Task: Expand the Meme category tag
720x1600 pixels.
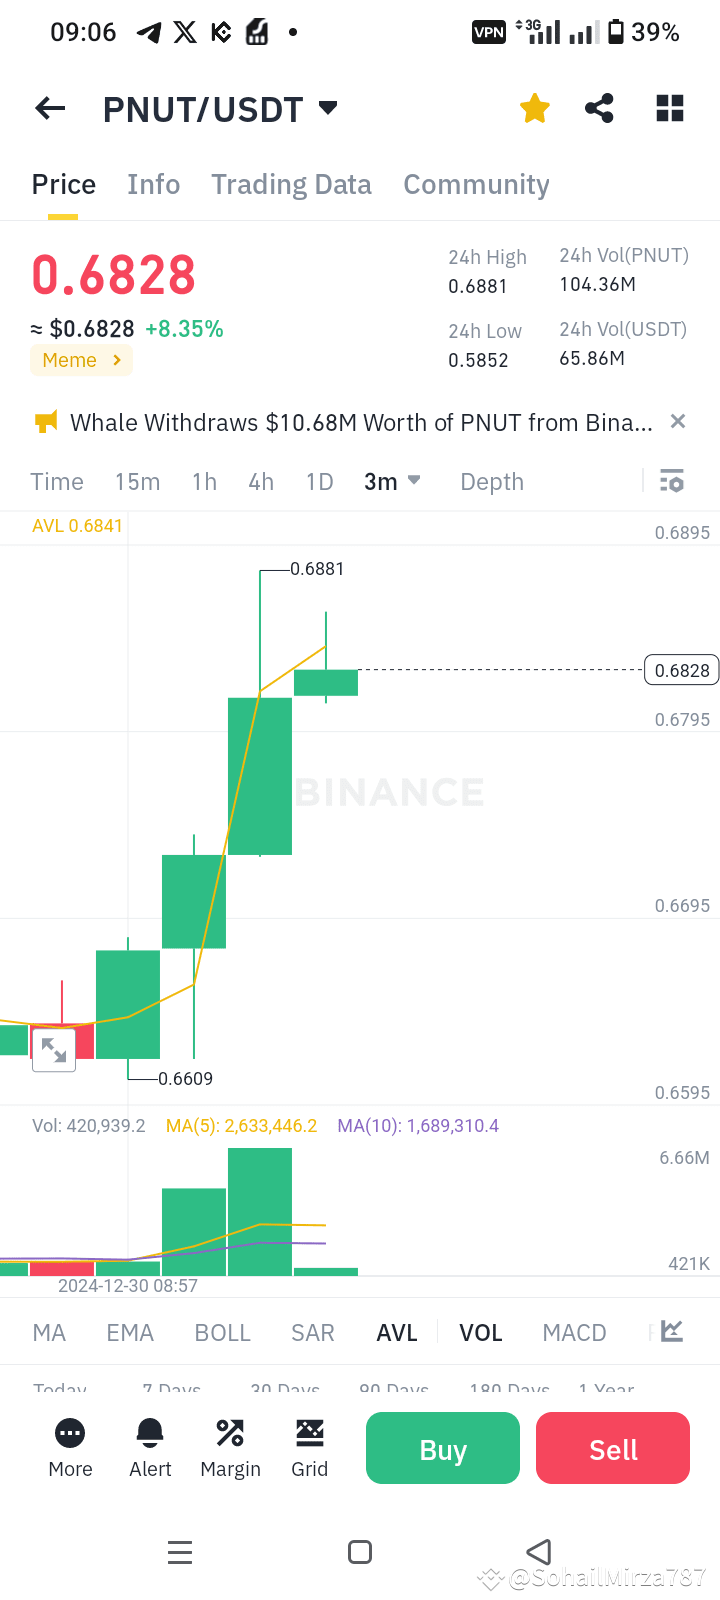Action: [x=81, y=360]
